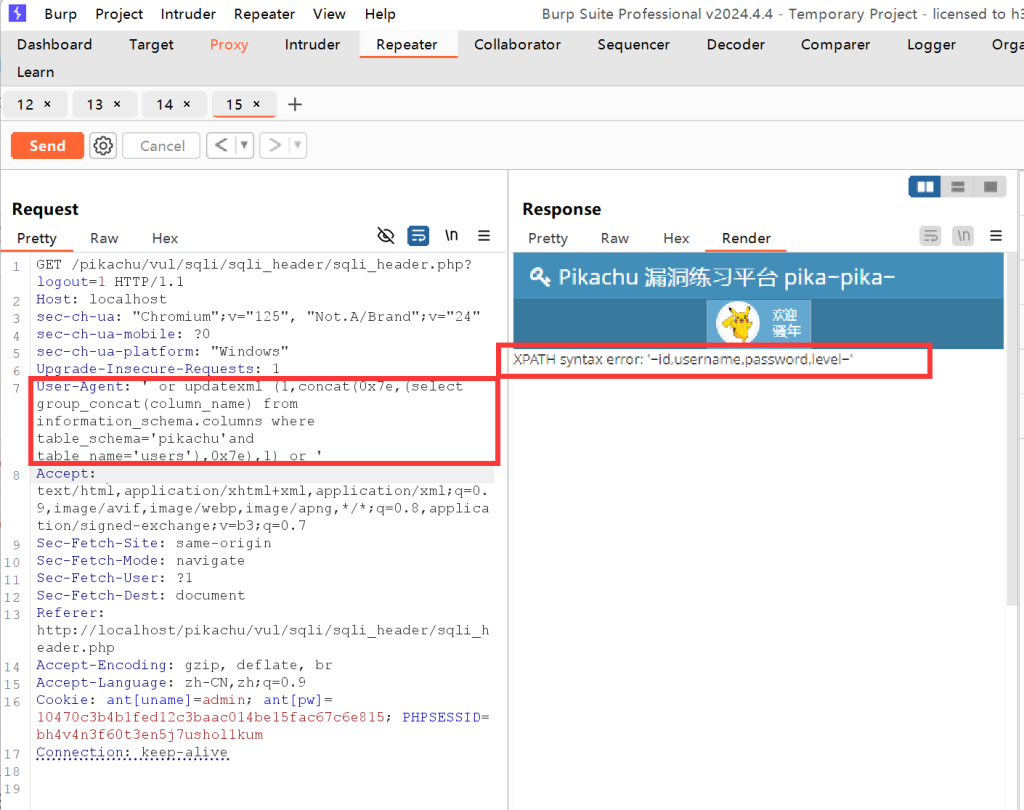This screenshot has width=1024, height=810.
Task: Open Response panel options menu icon
Action: 996,235
